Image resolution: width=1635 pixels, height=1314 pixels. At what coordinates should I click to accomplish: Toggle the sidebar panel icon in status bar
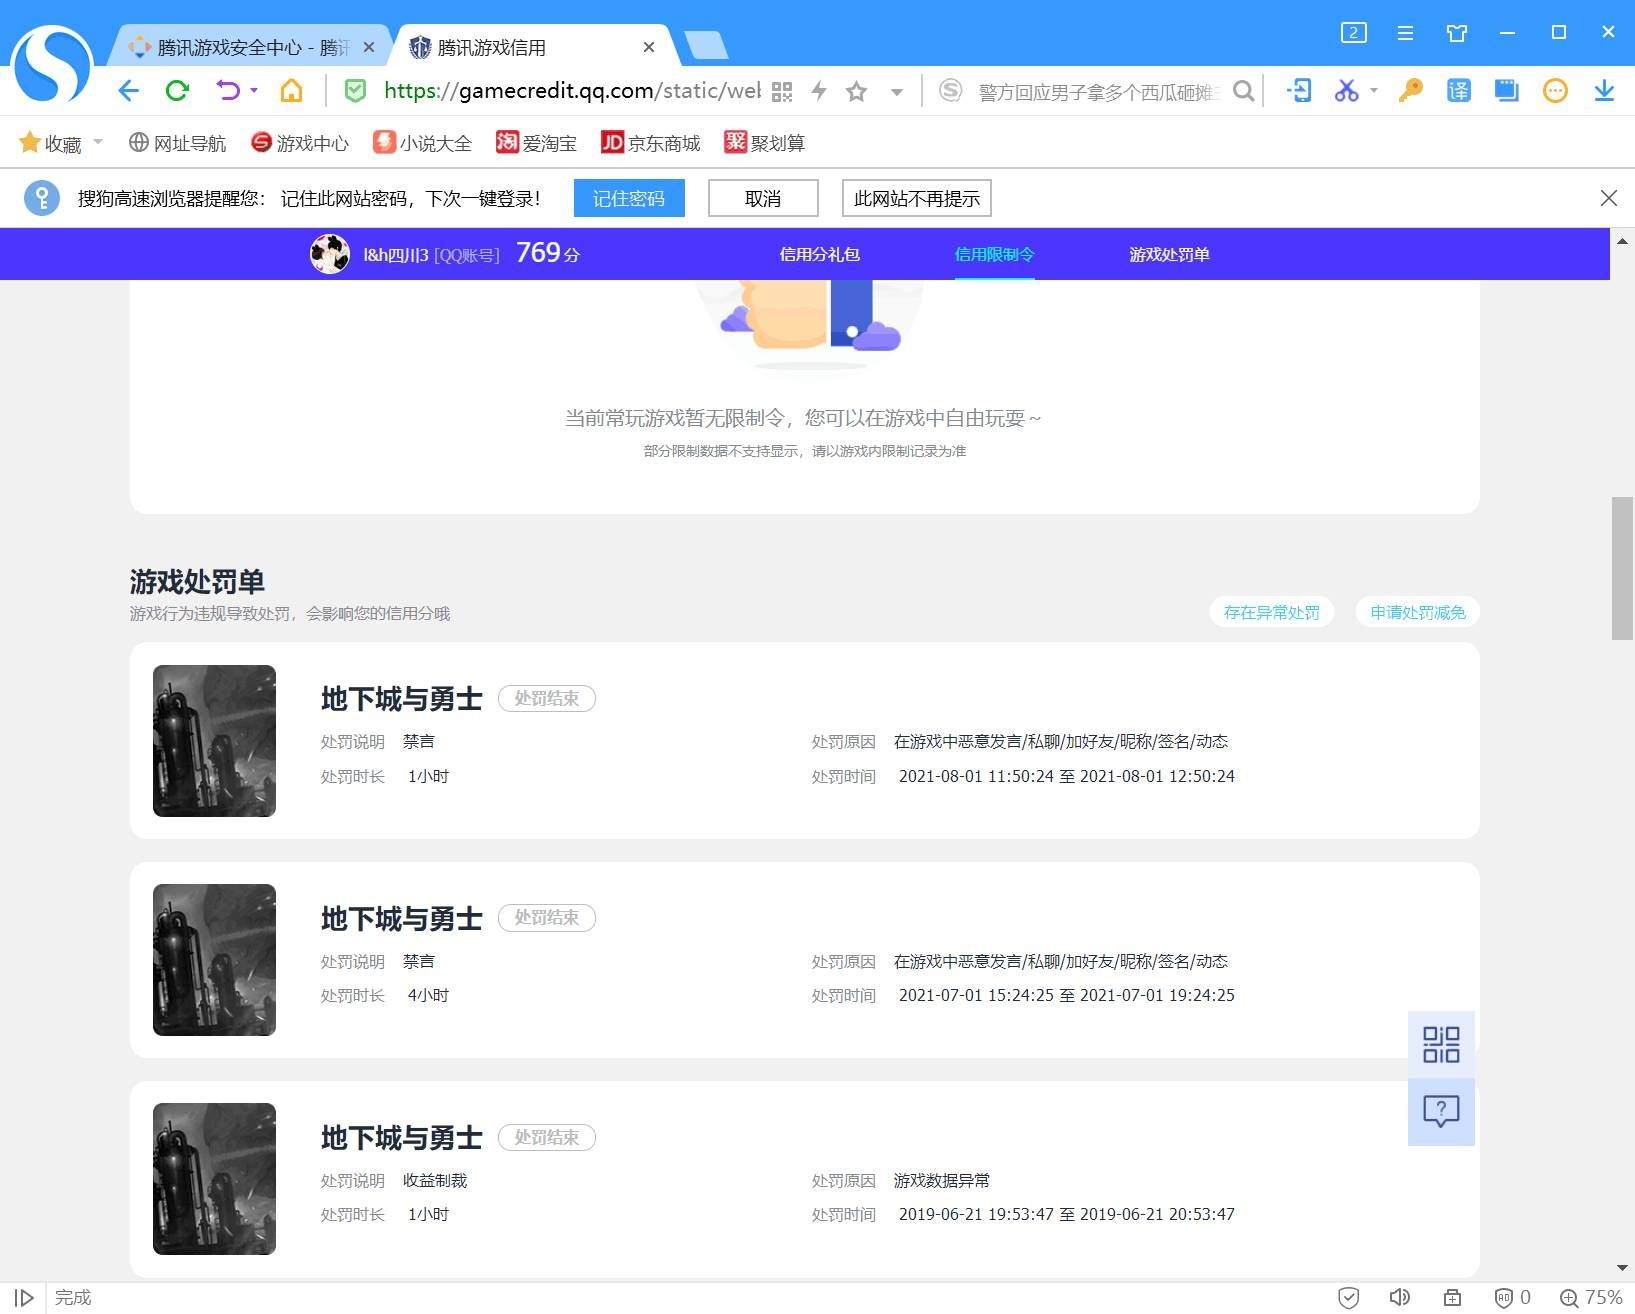pyautogui.click(x=24, y=1297)
